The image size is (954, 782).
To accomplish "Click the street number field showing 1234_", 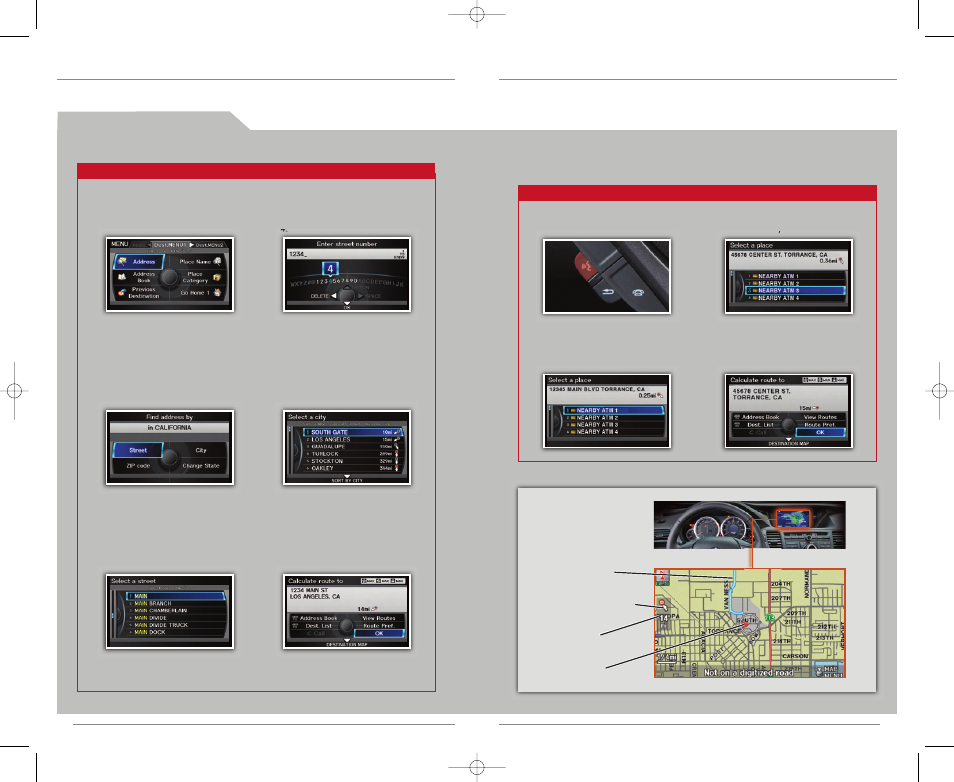I will (x=347, y=254).
